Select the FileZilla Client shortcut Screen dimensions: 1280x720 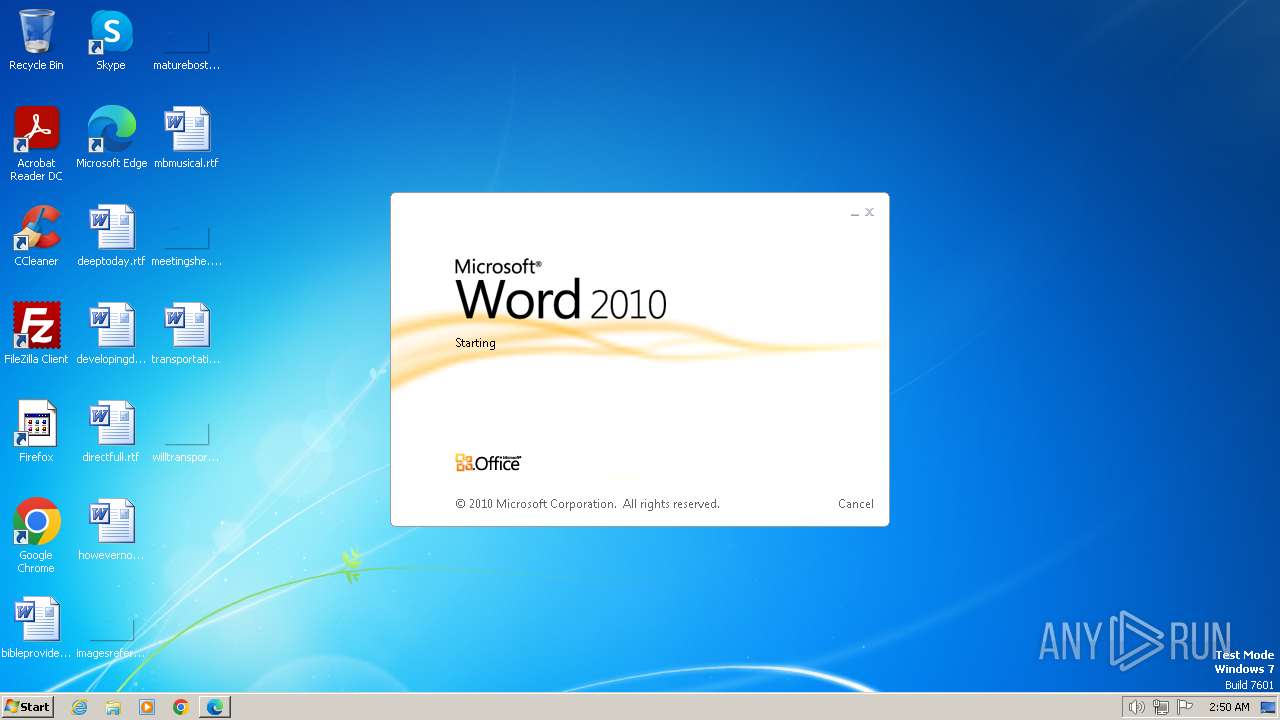(36, 334)
